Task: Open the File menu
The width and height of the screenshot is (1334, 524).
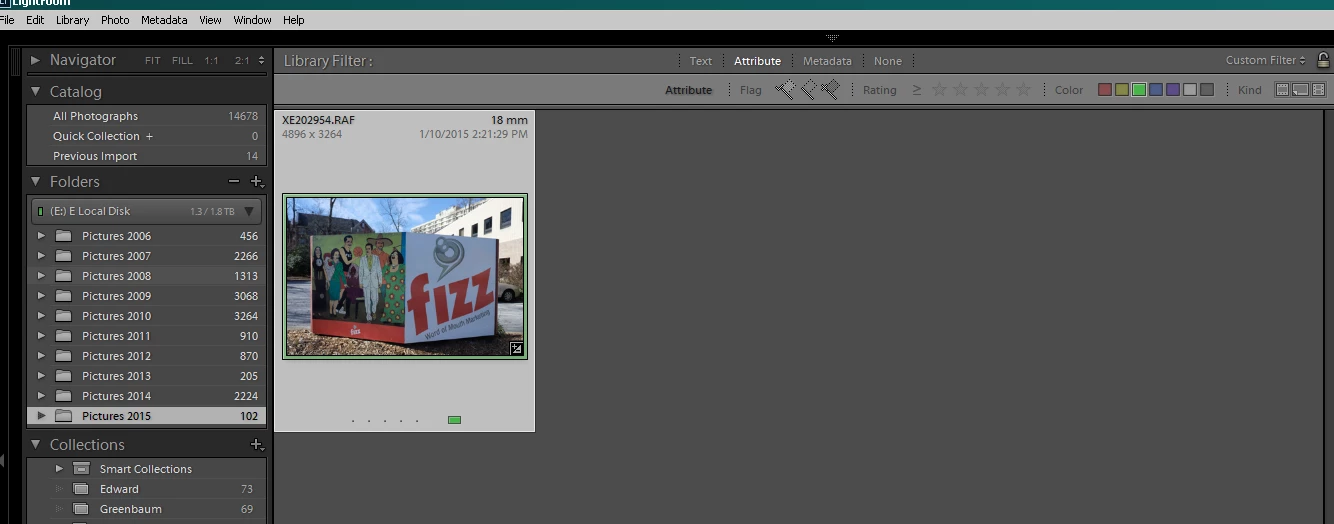Action: (7, 20)
